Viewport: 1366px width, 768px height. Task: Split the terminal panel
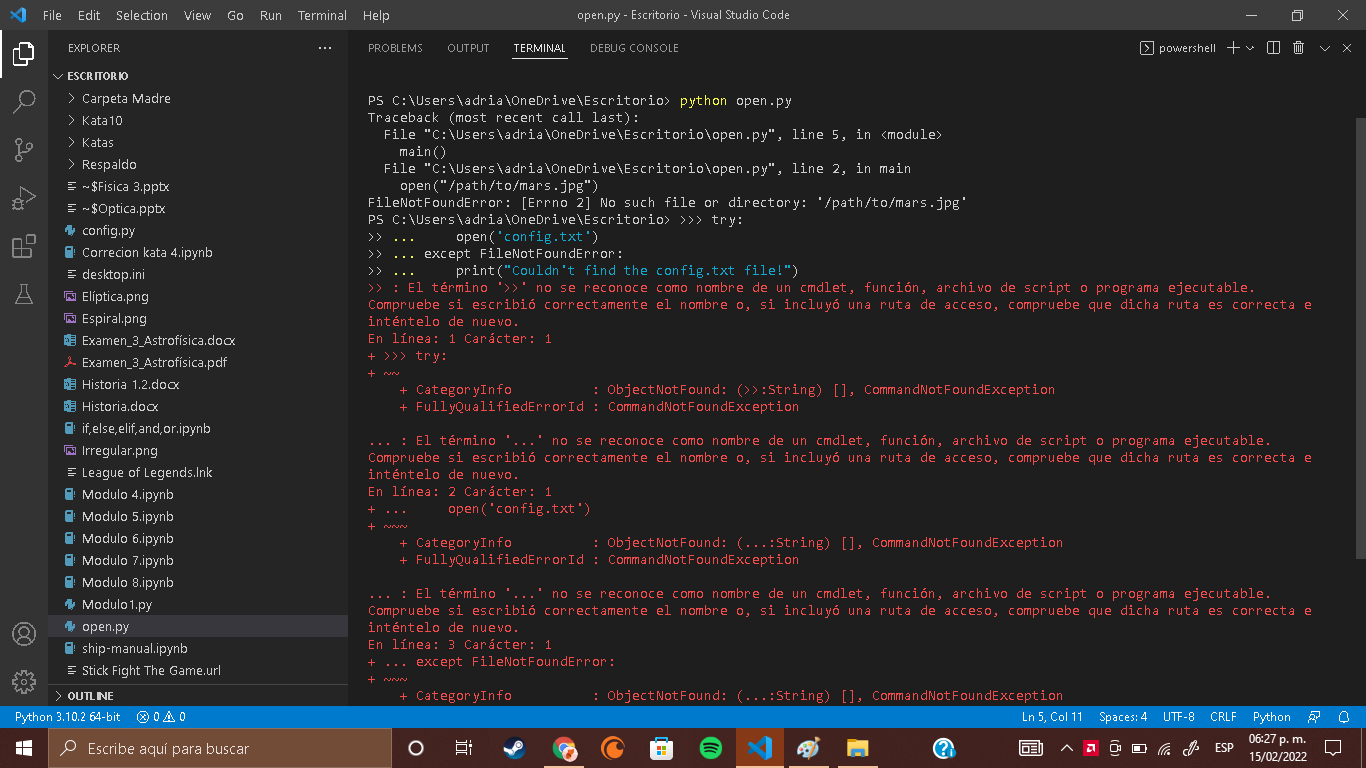point(1273,48)
